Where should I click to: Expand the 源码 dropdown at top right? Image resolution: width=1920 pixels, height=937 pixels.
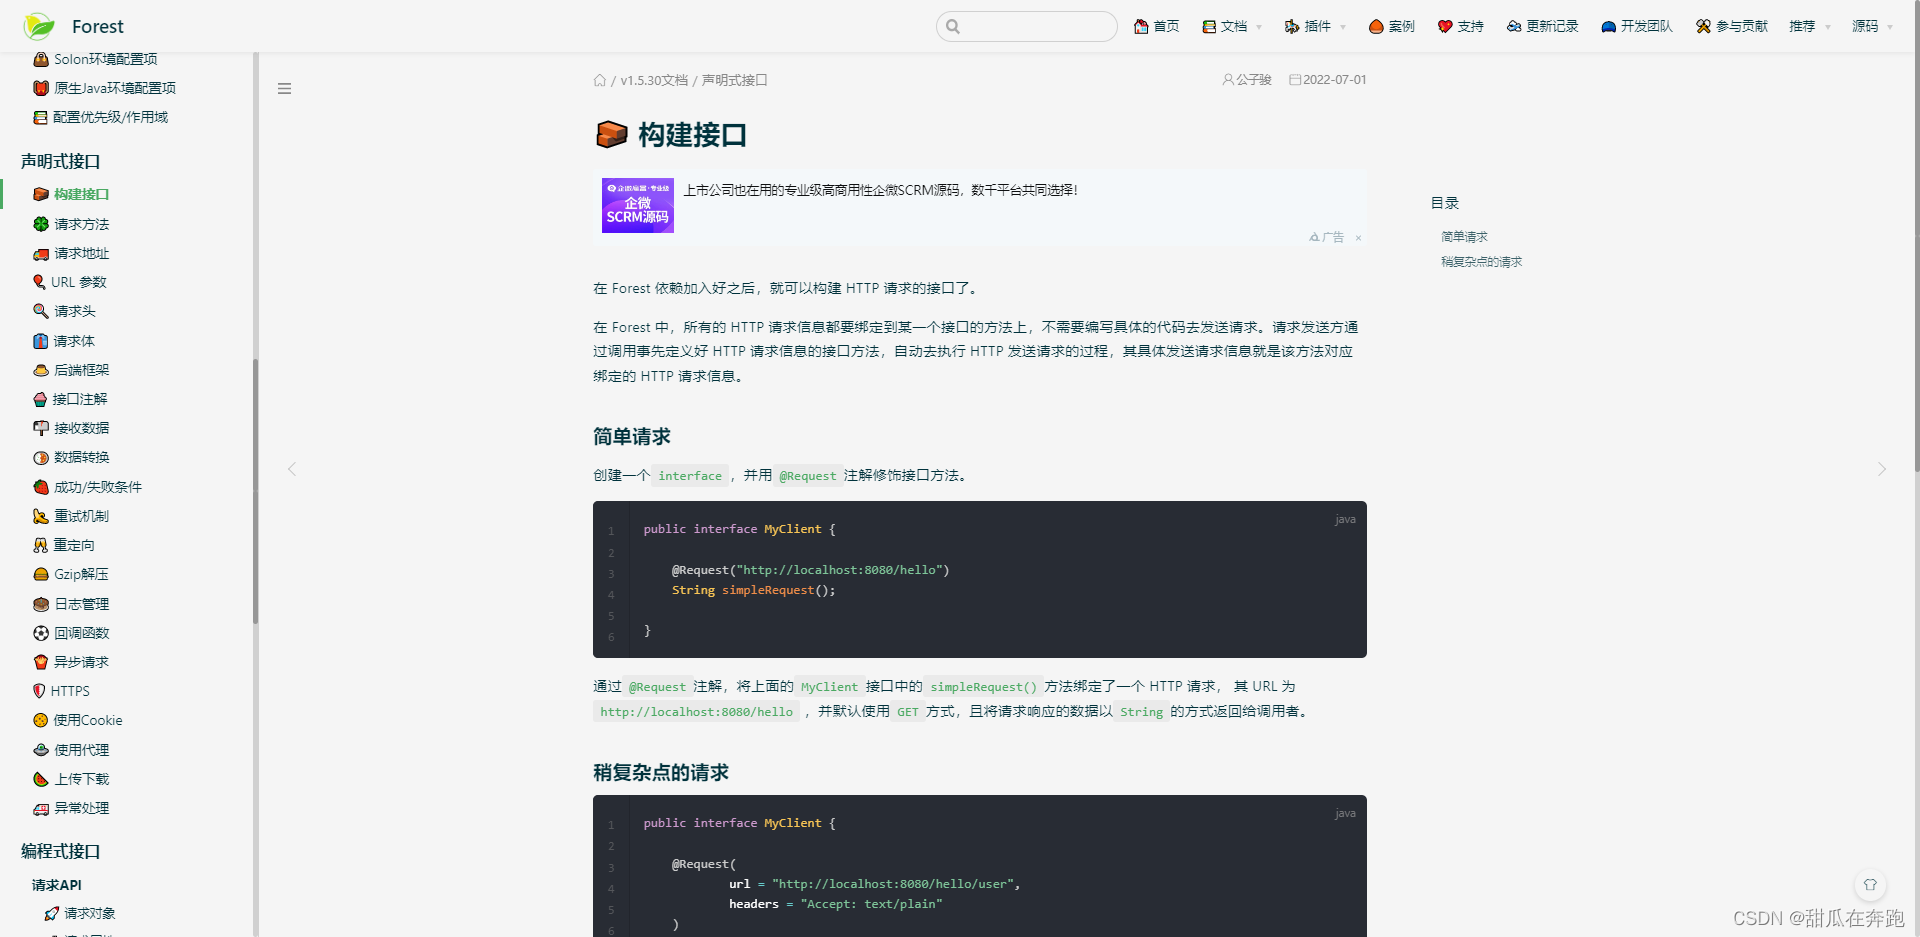pos(1872,26)
